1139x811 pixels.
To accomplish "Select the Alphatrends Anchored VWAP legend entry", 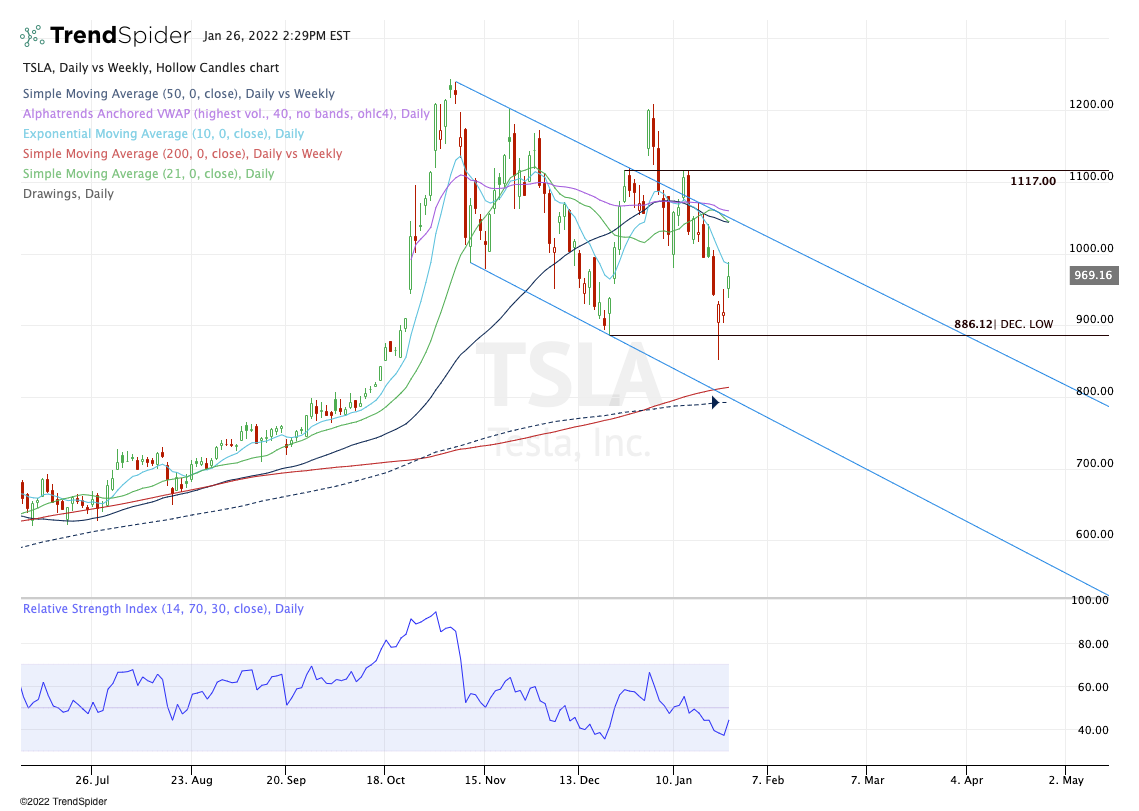I will point(226,113).
